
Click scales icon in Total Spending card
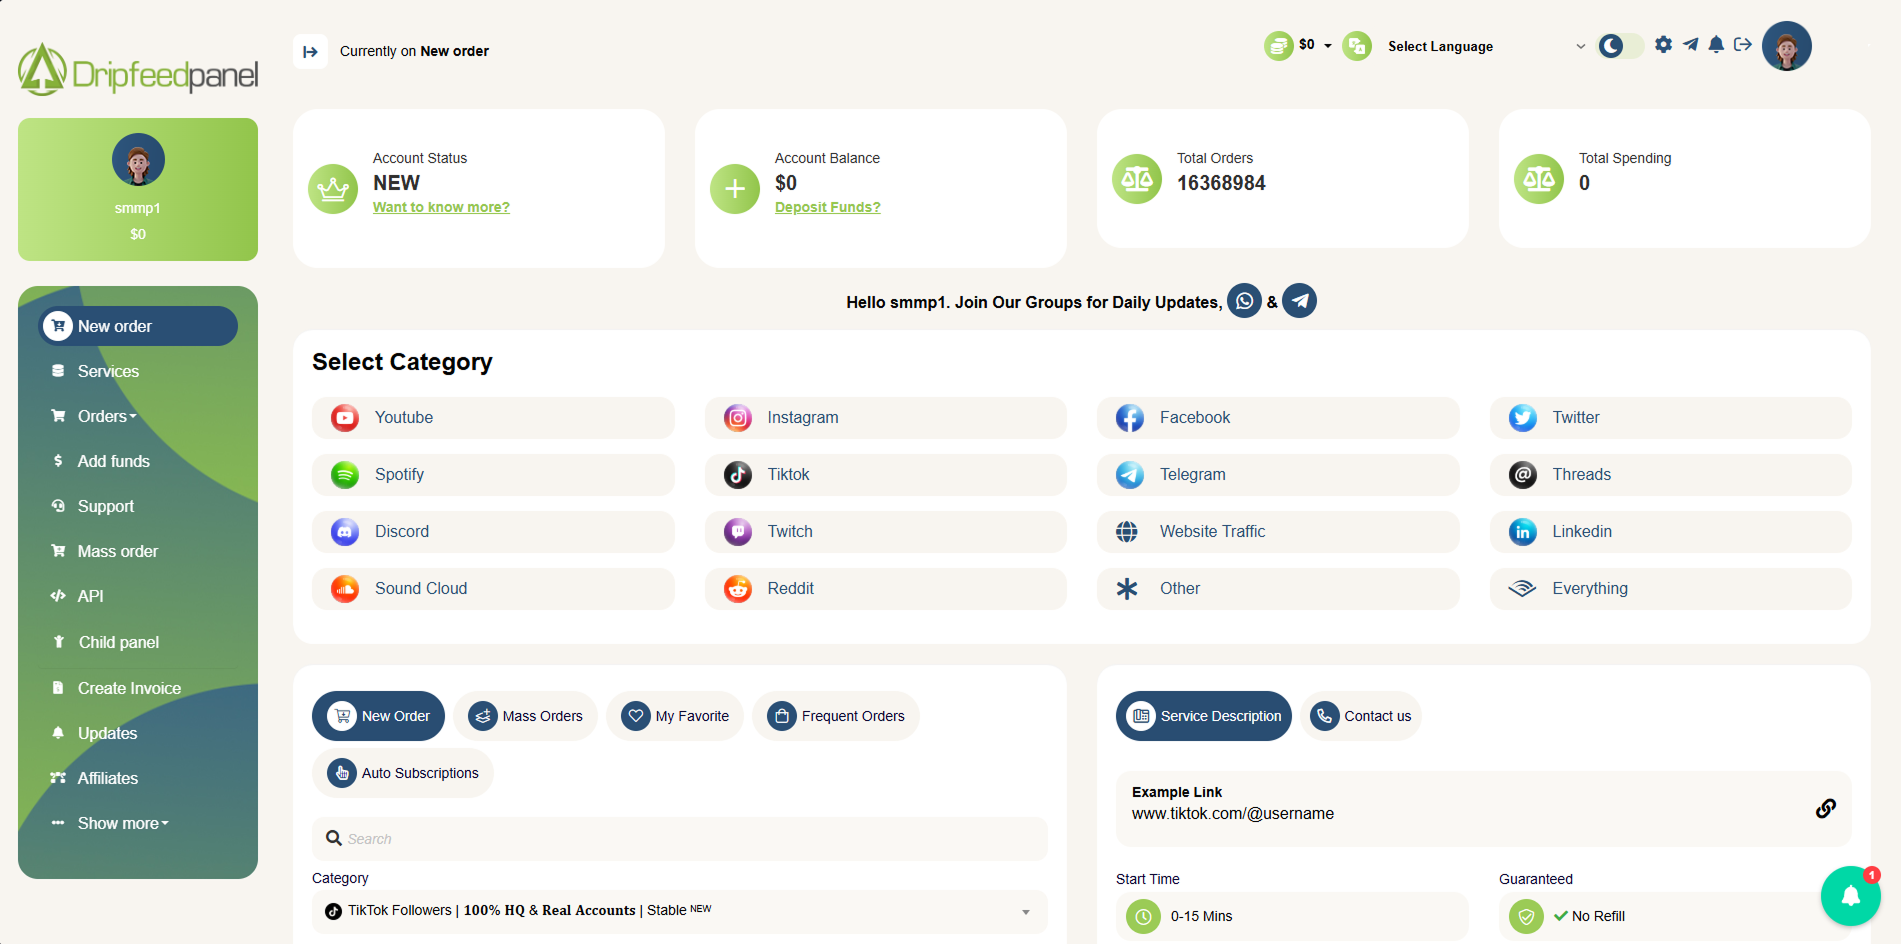pos(1539,179)
